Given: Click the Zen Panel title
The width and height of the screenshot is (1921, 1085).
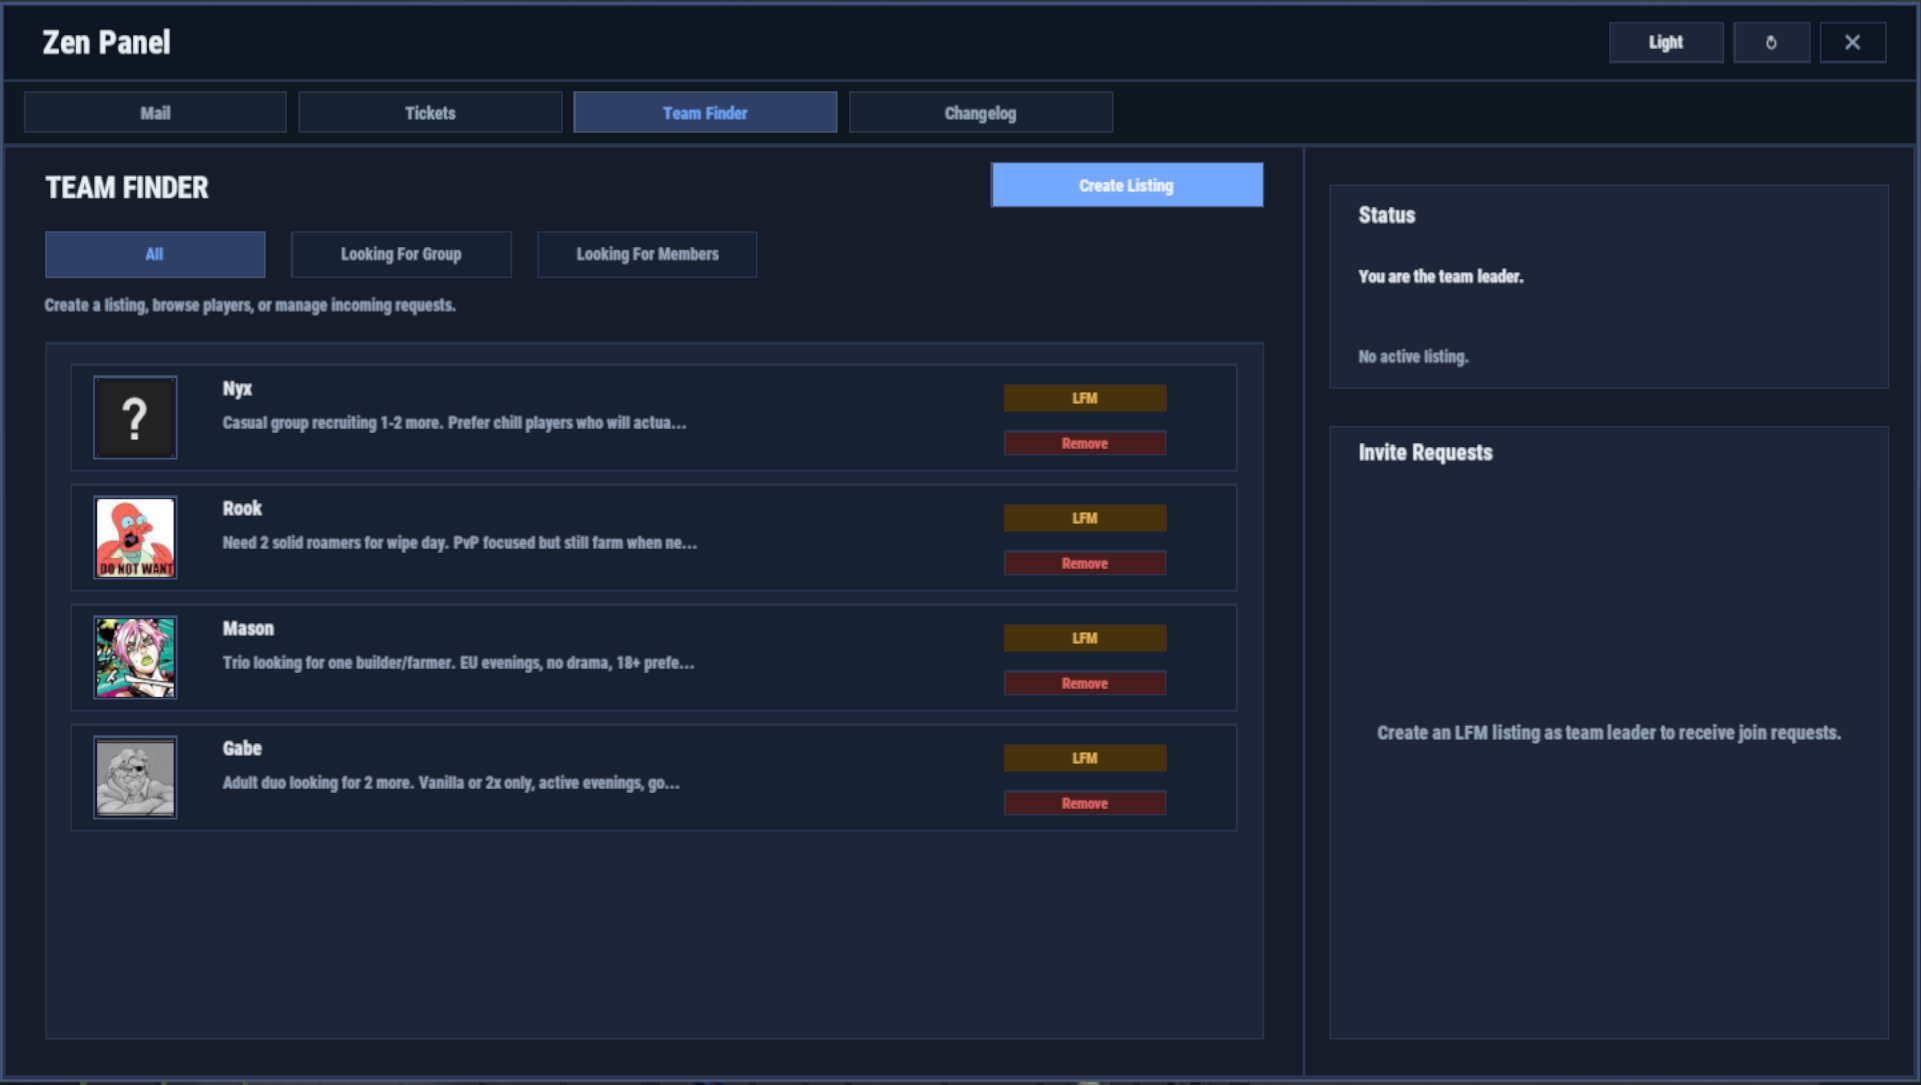Looking at the screenshot, I should [106, 43].
